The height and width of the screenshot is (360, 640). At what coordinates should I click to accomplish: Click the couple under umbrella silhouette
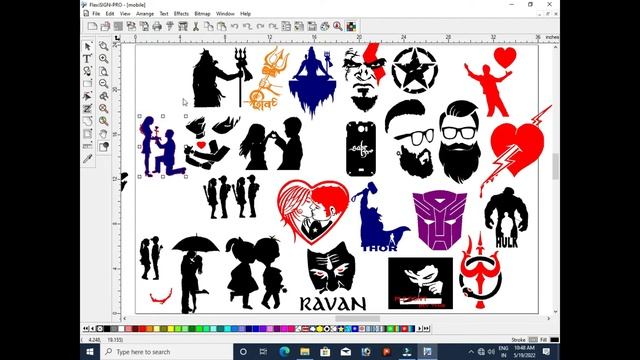coord(195,274)
